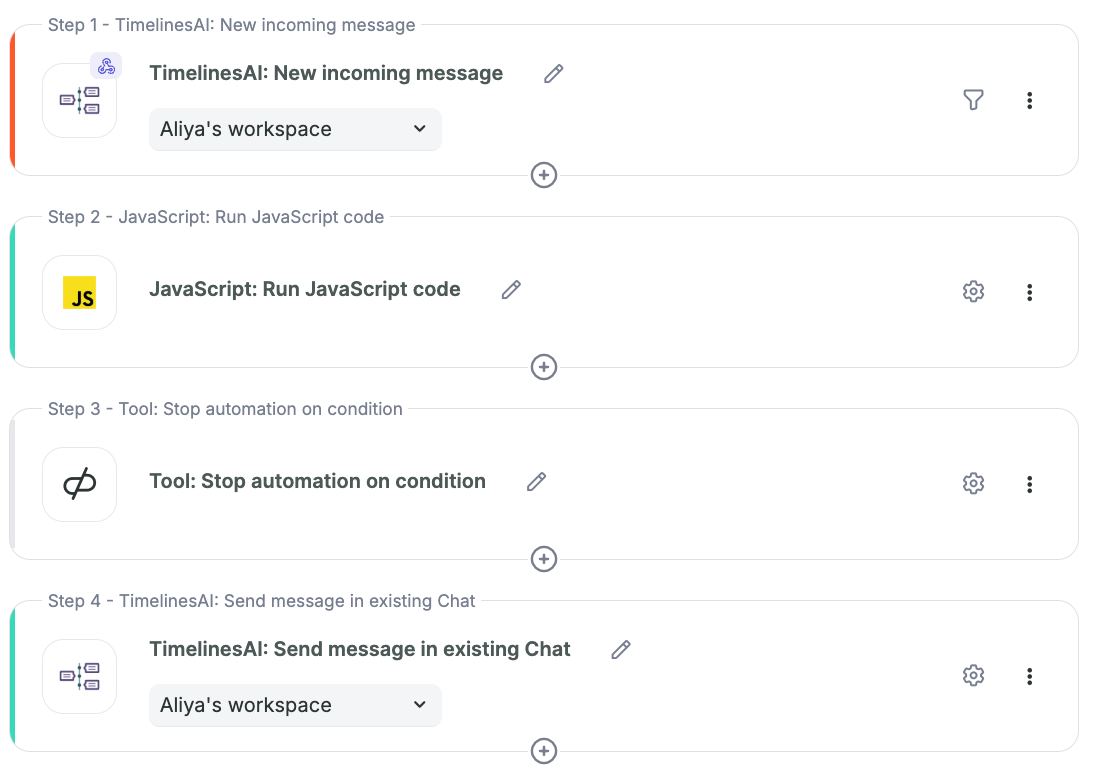Open the three-dot menu on Step 1
The image size is (1094, 770).
tap(1029, 100)
